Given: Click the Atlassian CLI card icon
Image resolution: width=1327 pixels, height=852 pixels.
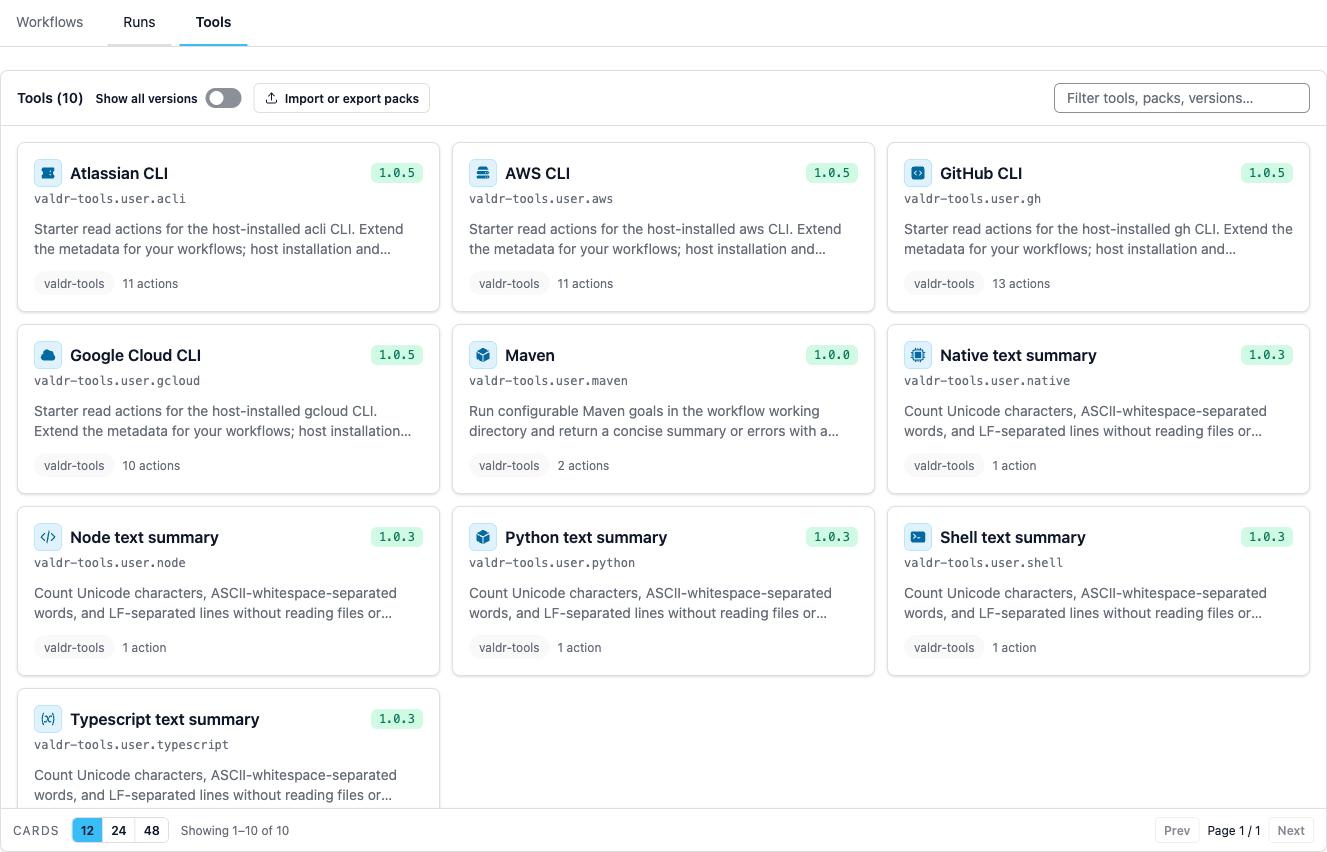Looking at the screenshot, I should coord(48,173).
